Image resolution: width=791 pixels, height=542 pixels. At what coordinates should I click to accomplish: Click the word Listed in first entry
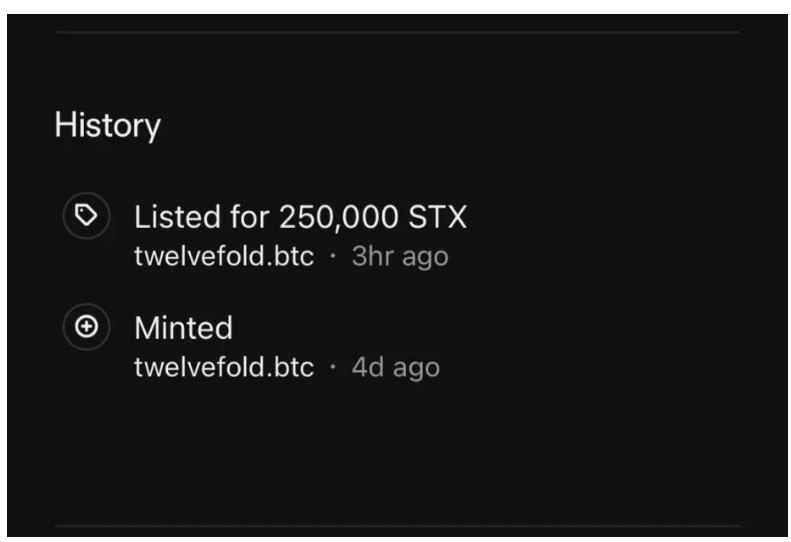[x=177, y=217]
